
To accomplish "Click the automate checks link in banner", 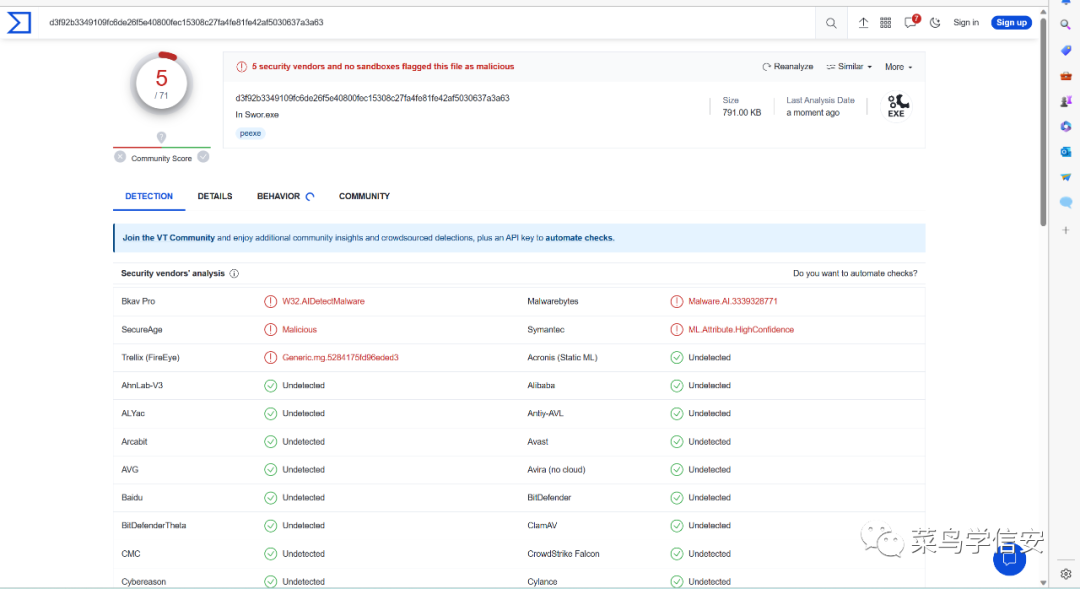I will (579, 238).
